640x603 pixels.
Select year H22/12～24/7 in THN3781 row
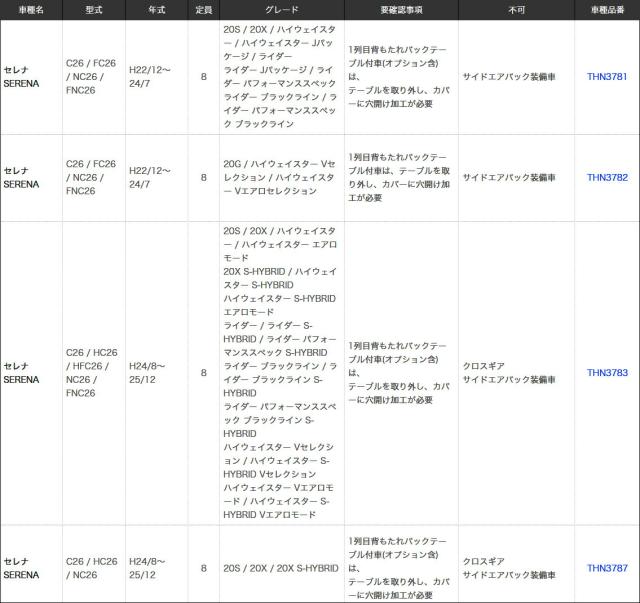click(x=150, y=77)
